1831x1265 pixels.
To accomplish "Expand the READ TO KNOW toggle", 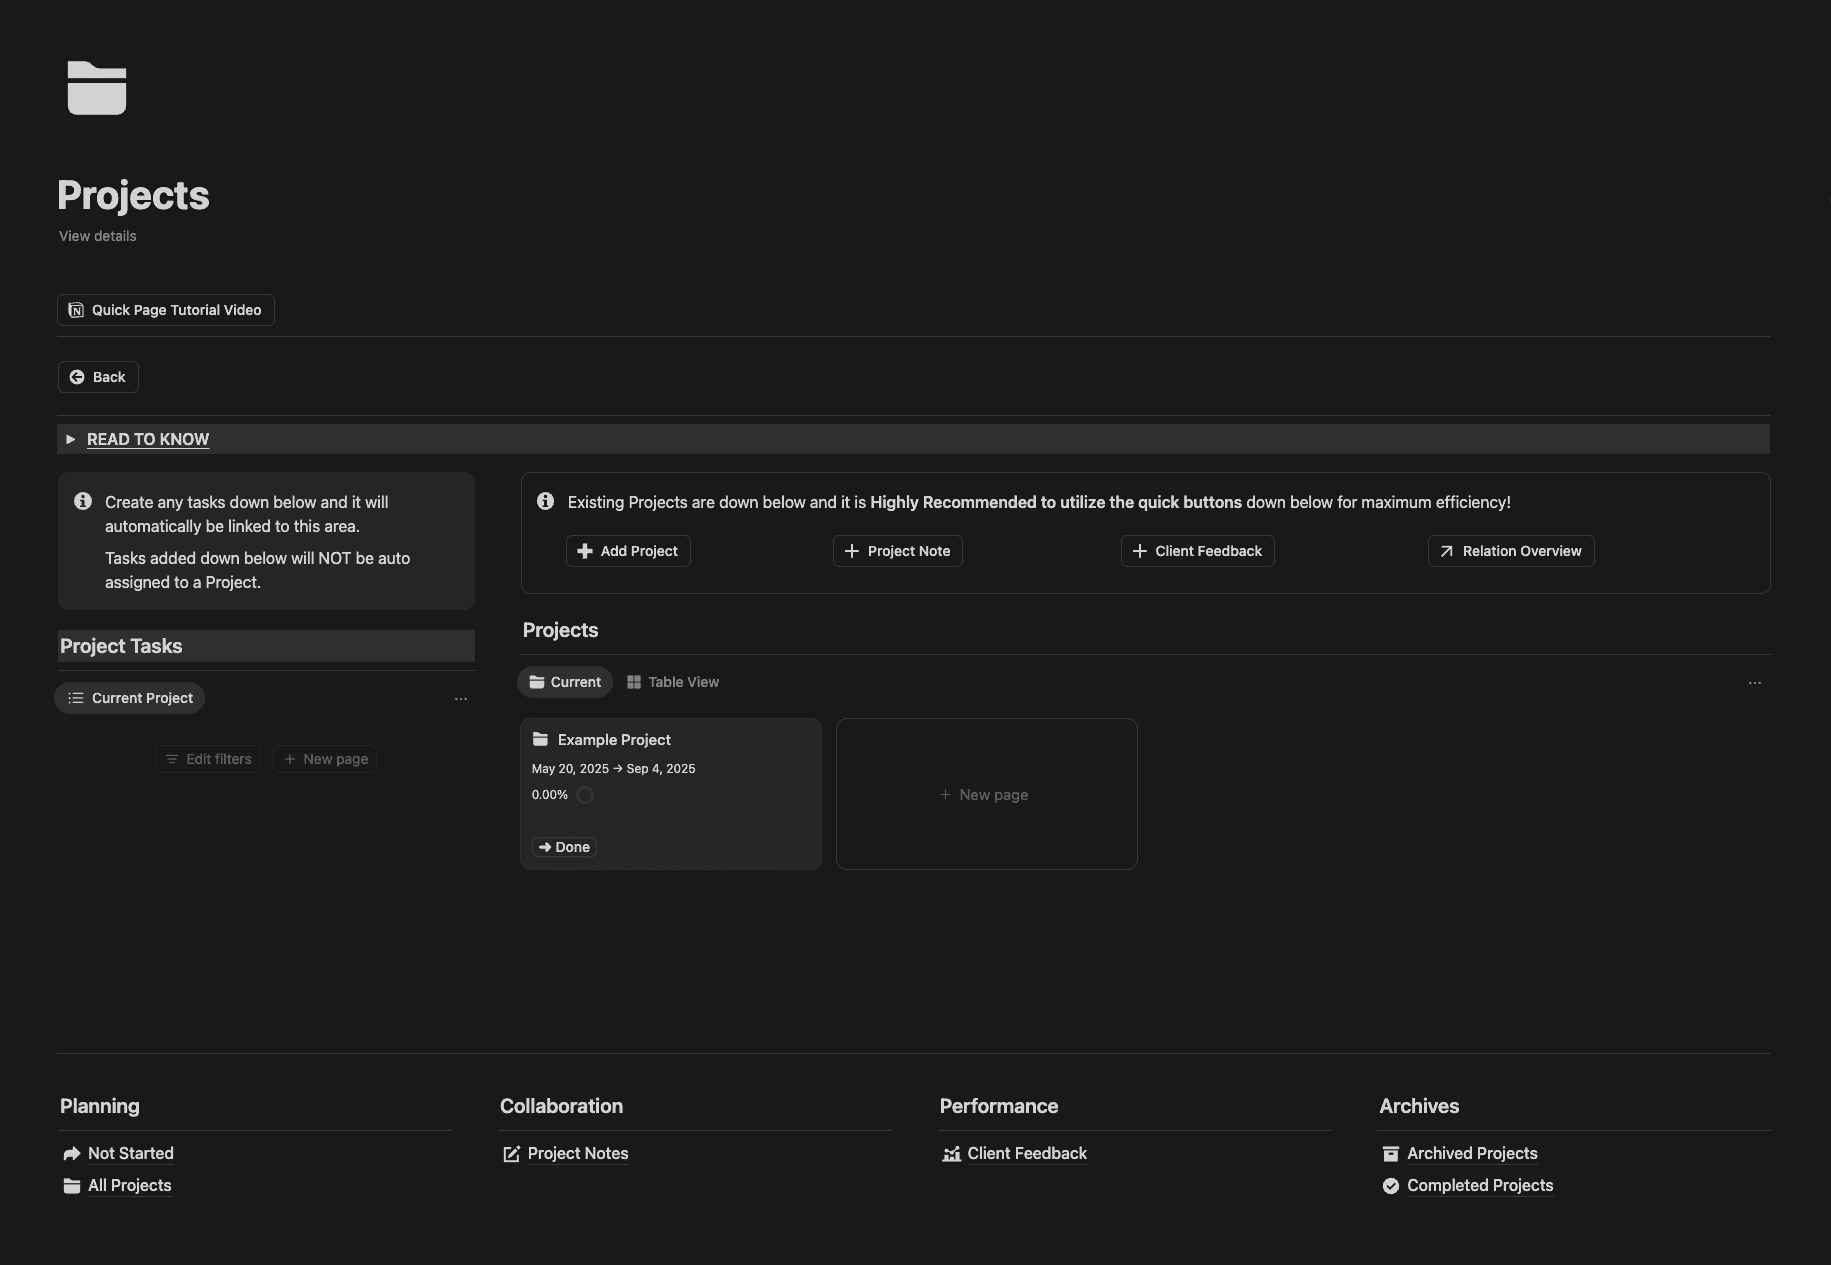I will coord(71,439).
